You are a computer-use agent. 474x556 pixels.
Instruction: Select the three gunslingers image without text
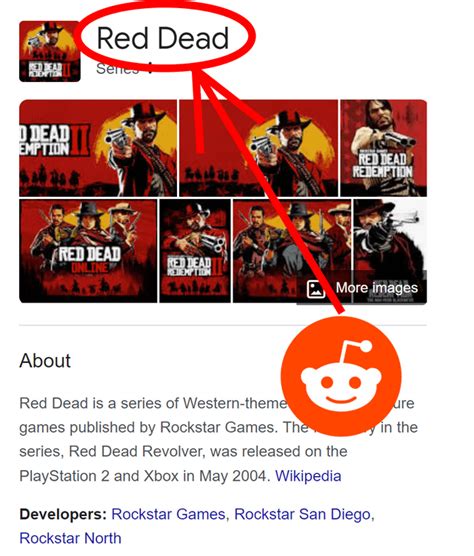point(292,251)
